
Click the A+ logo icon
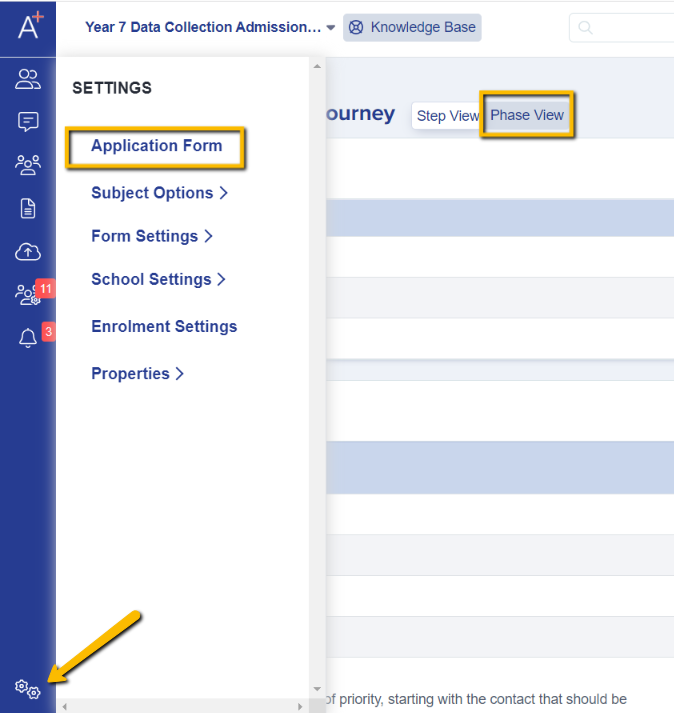pyautogui.click(x=30, y=26)
